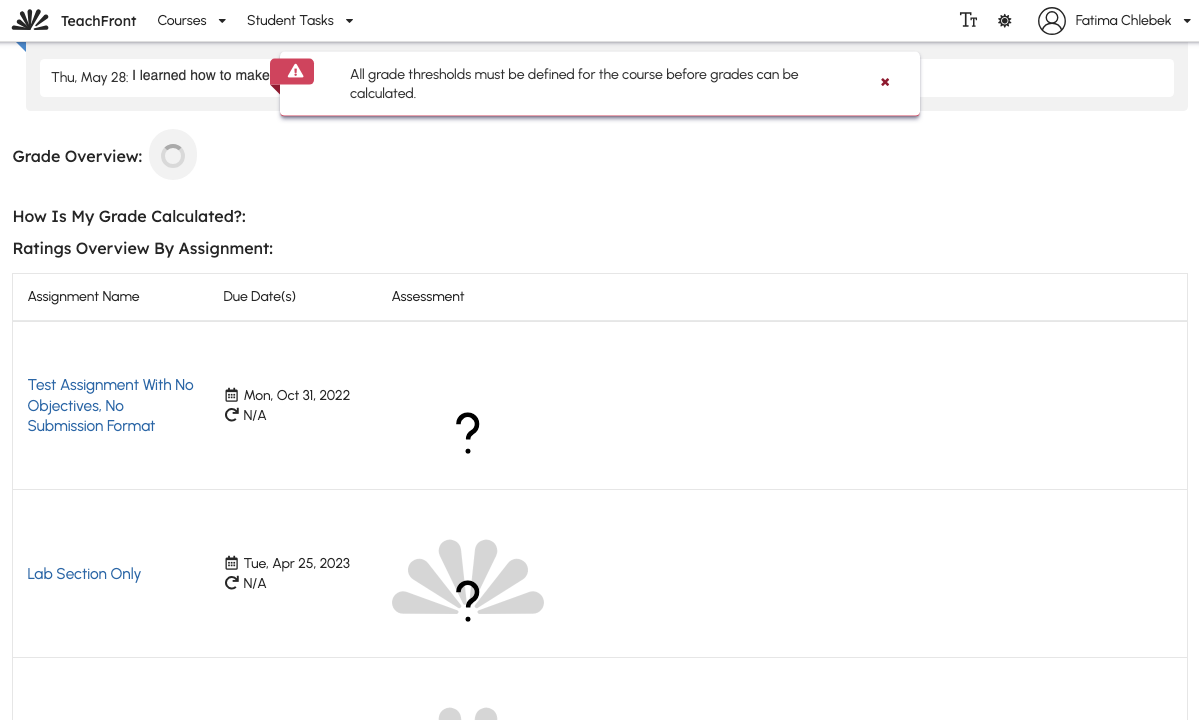This screenshot has width=1199, height=720.
Task: Click the grade thresholds error message text
Action: point(574,84)
